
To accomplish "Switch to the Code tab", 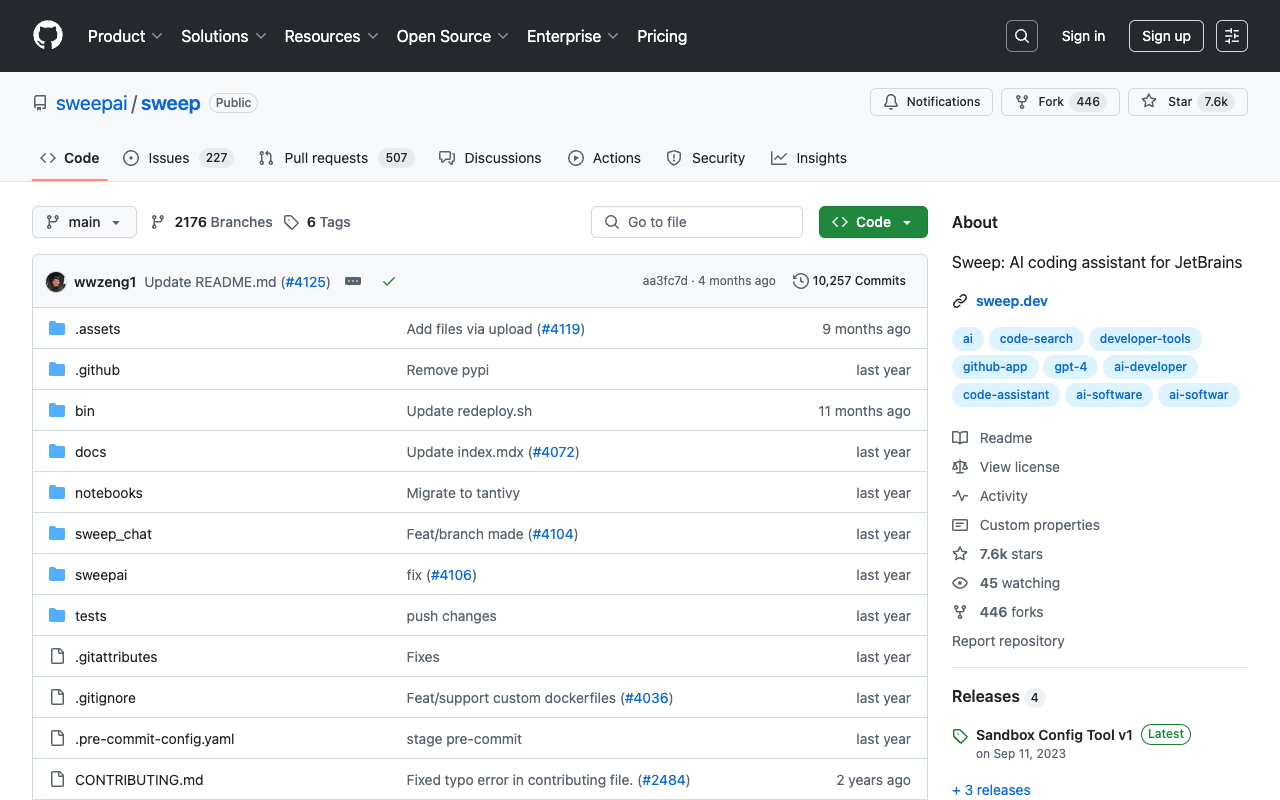I will (x=70, y=158).
